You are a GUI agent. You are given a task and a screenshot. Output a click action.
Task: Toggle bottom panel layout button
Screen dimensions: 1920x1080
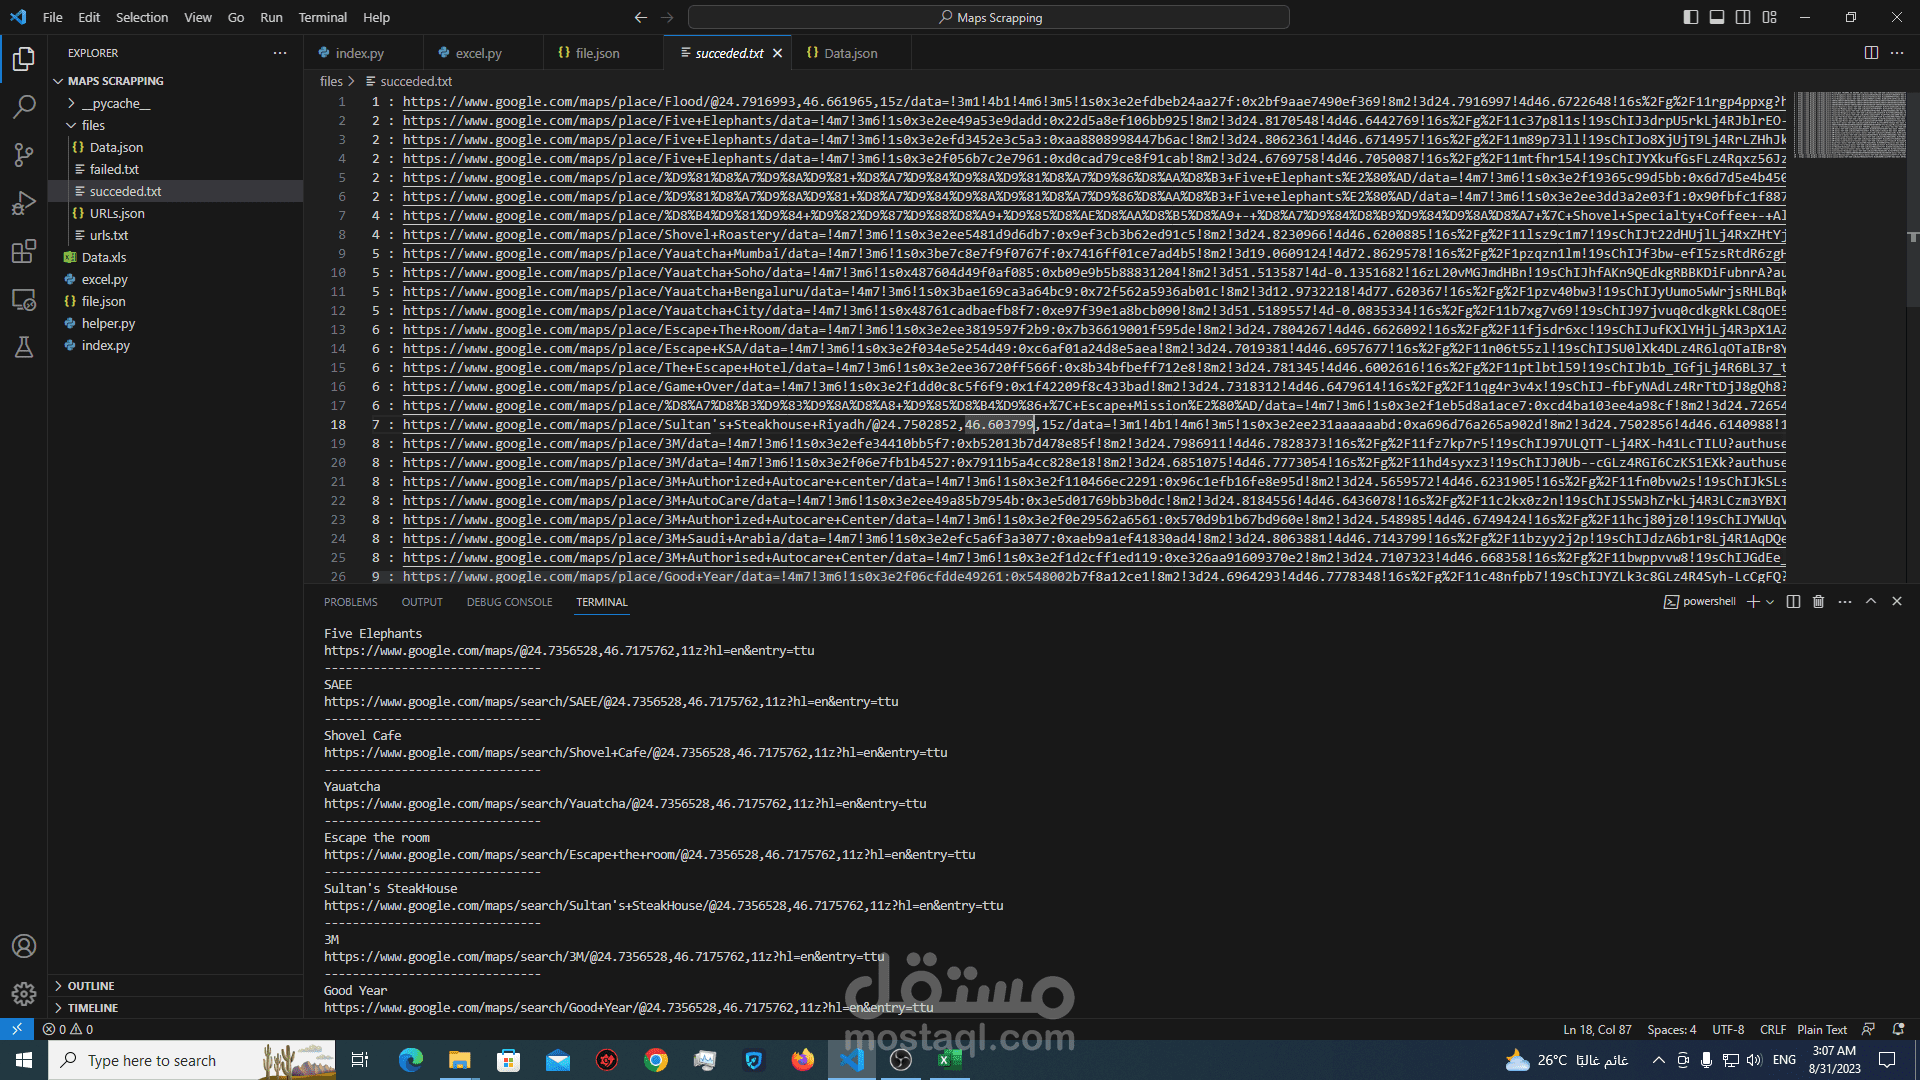tap(1717, 17)
